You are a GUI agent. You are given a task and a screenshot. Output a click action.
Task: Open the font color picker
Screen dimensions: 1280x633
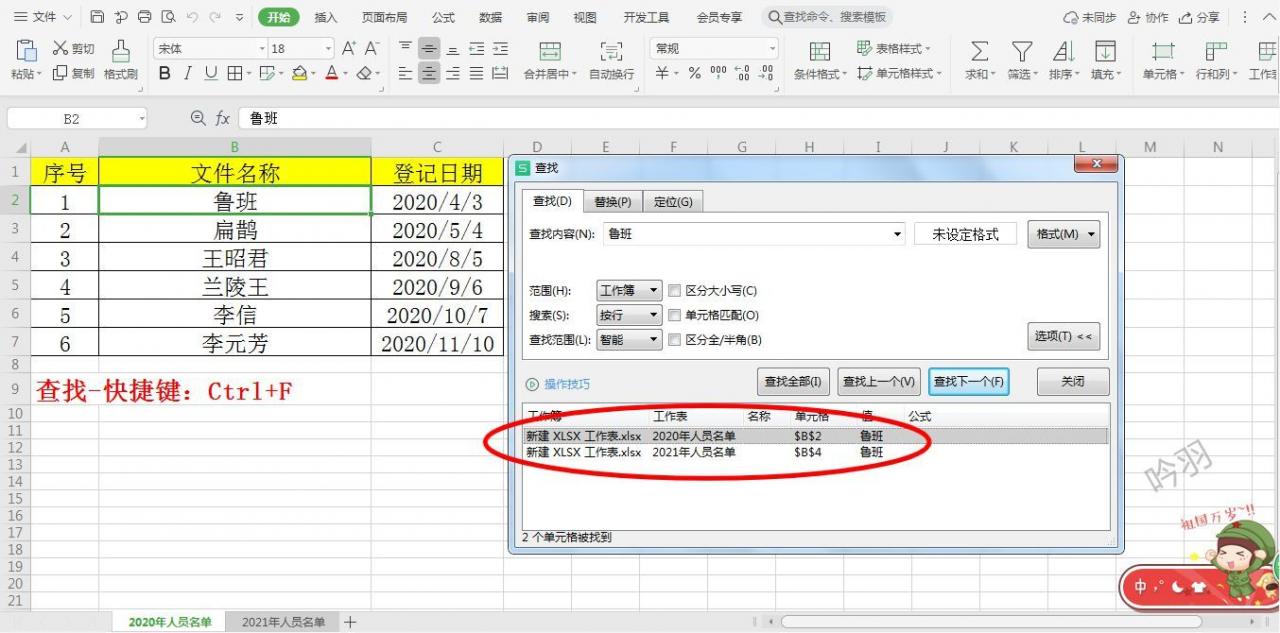(346, 73)
